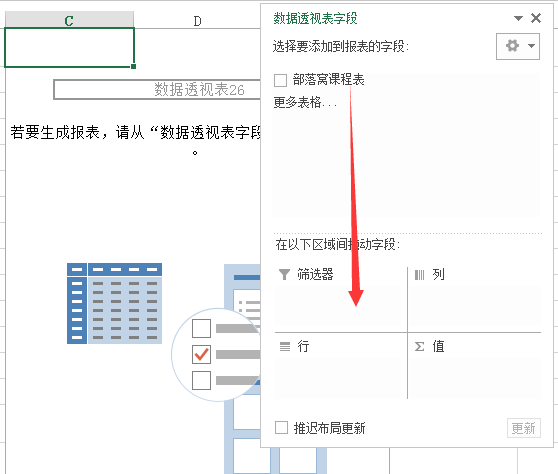The height and width of the screenshot is (474, 558).
Task: Enable the 推迟布局更新 checkbox
Action: coord(281,427)
